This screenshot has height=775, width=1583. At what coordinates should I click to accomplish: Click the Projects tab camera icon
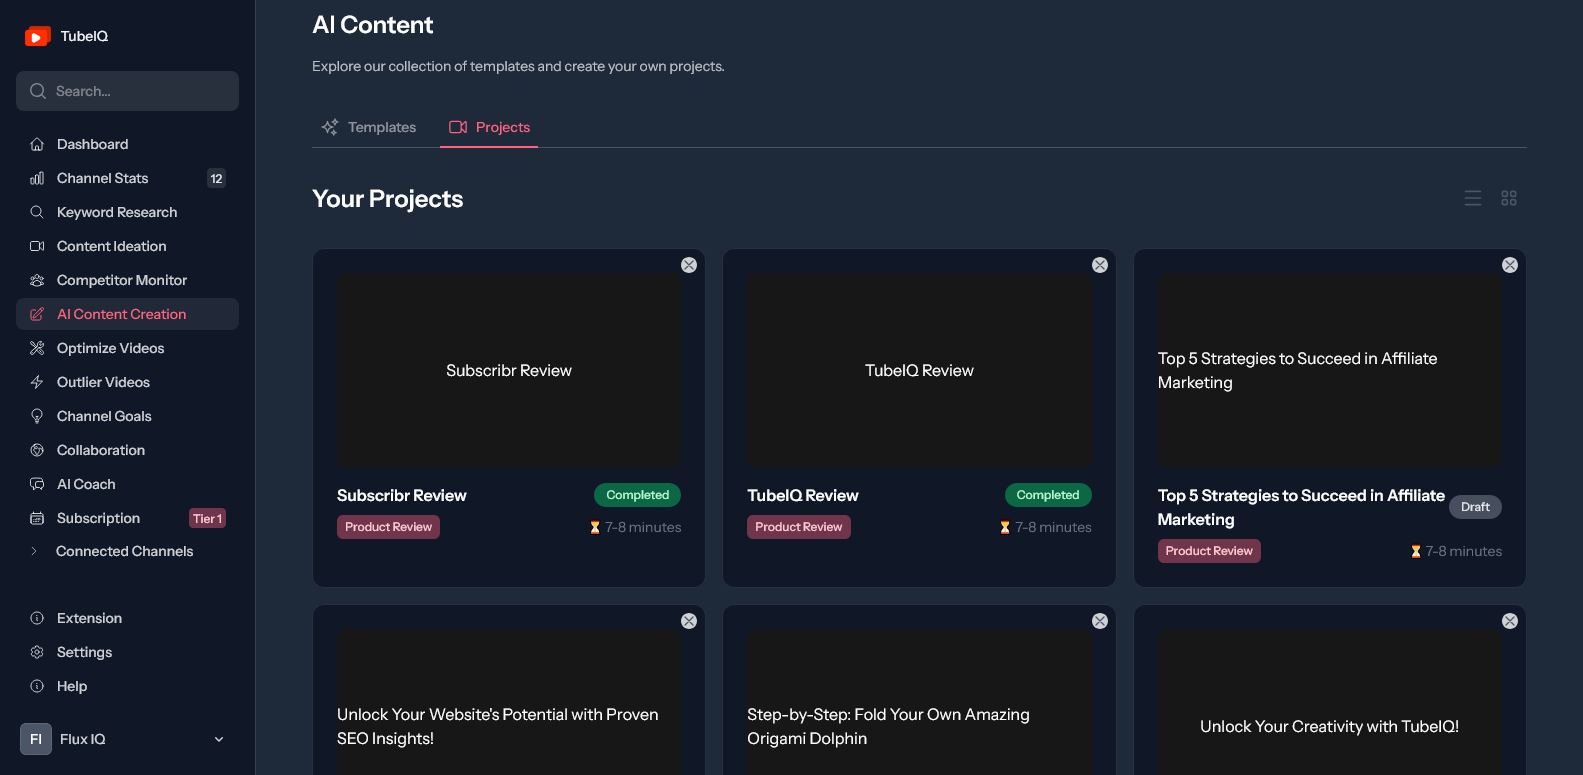[x=458, y=127]
